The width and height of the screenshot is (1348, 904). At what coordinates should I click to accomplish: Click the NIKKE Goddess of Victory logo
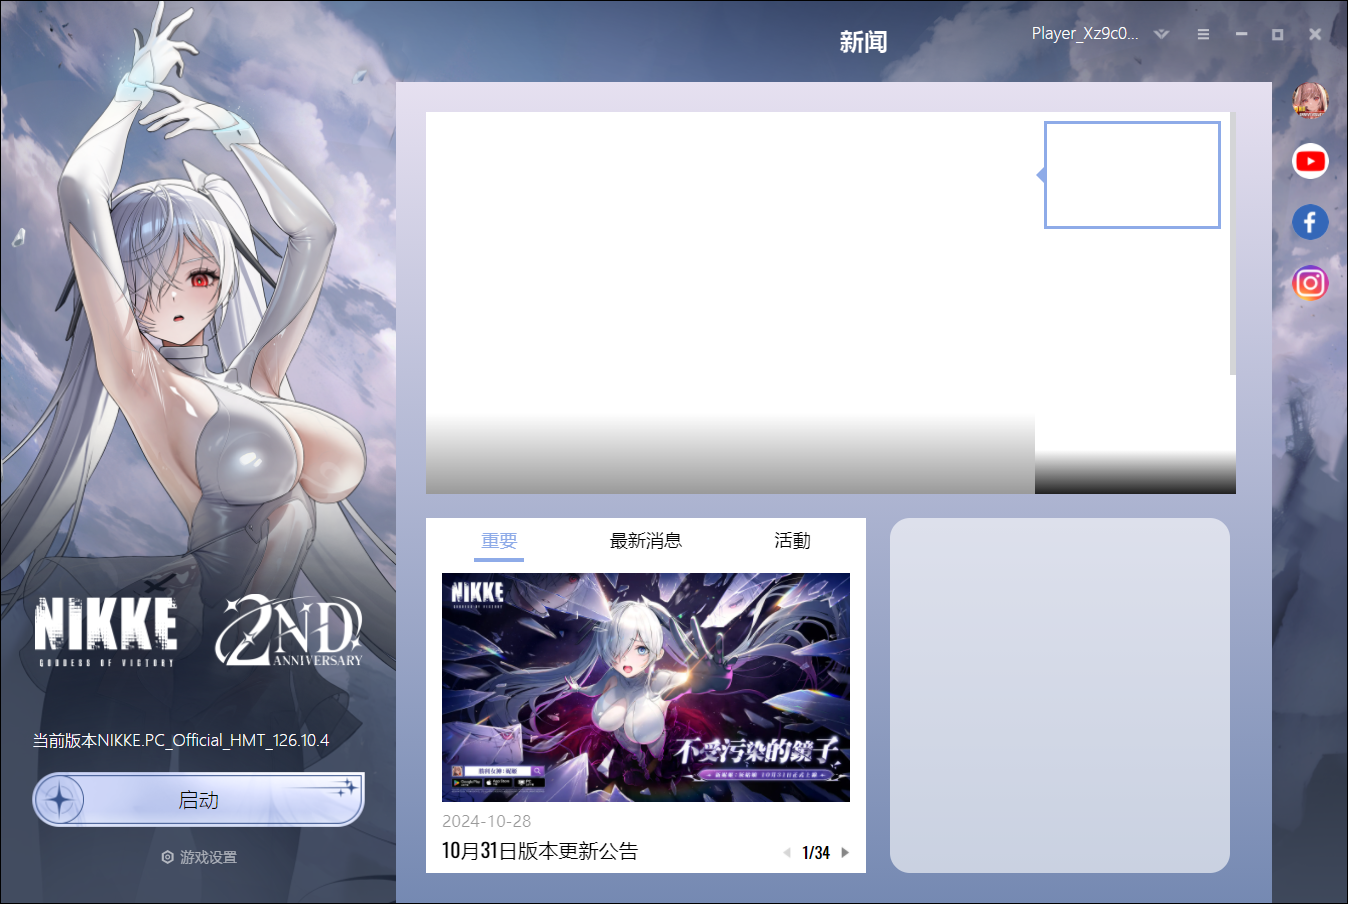pyautogui.click(x=106, y=632)
